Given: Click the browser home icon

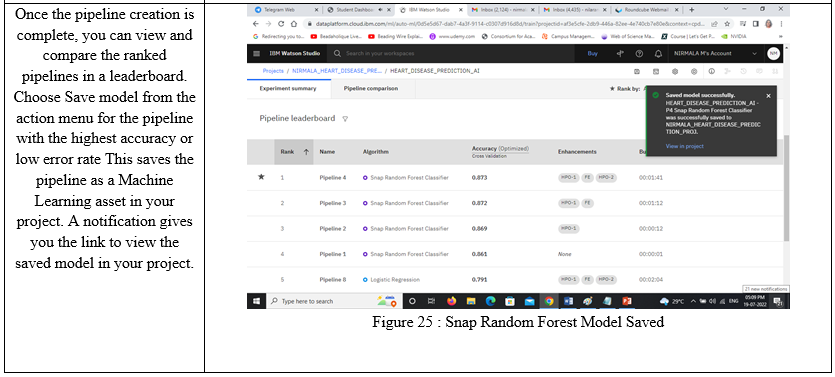Looking at the screenshot, I should (x=293, y=24).
